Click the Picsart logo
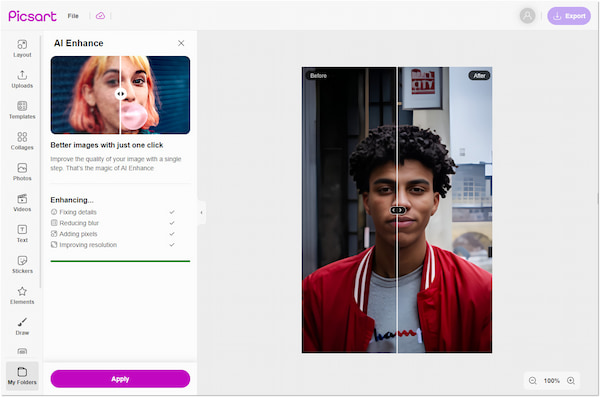This screenshot has width=600, height=397. [33, 16]
